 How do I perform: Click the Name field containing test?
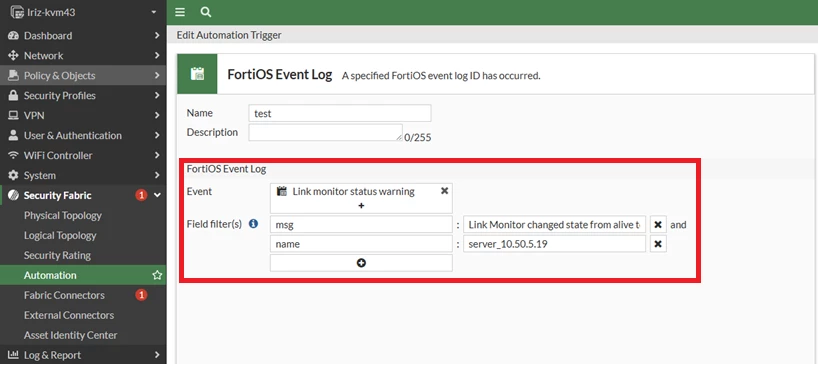(x=340, y=113)
